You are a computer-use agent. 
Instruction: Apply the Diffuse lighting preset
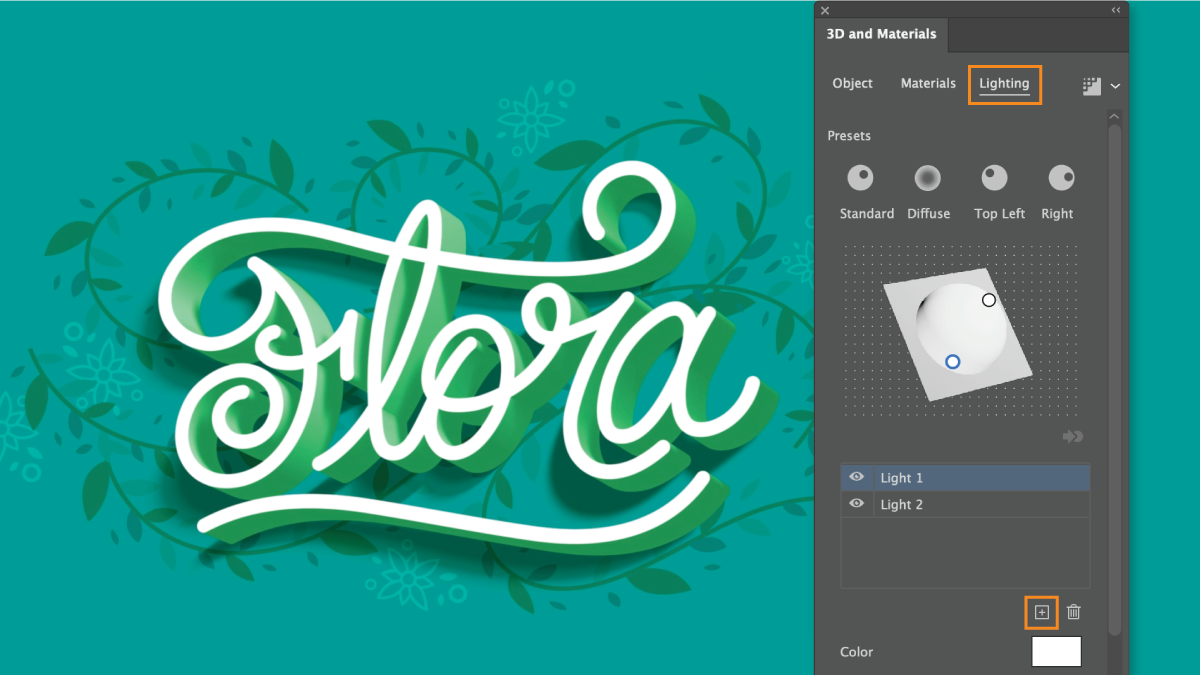[x=928, y=178]
